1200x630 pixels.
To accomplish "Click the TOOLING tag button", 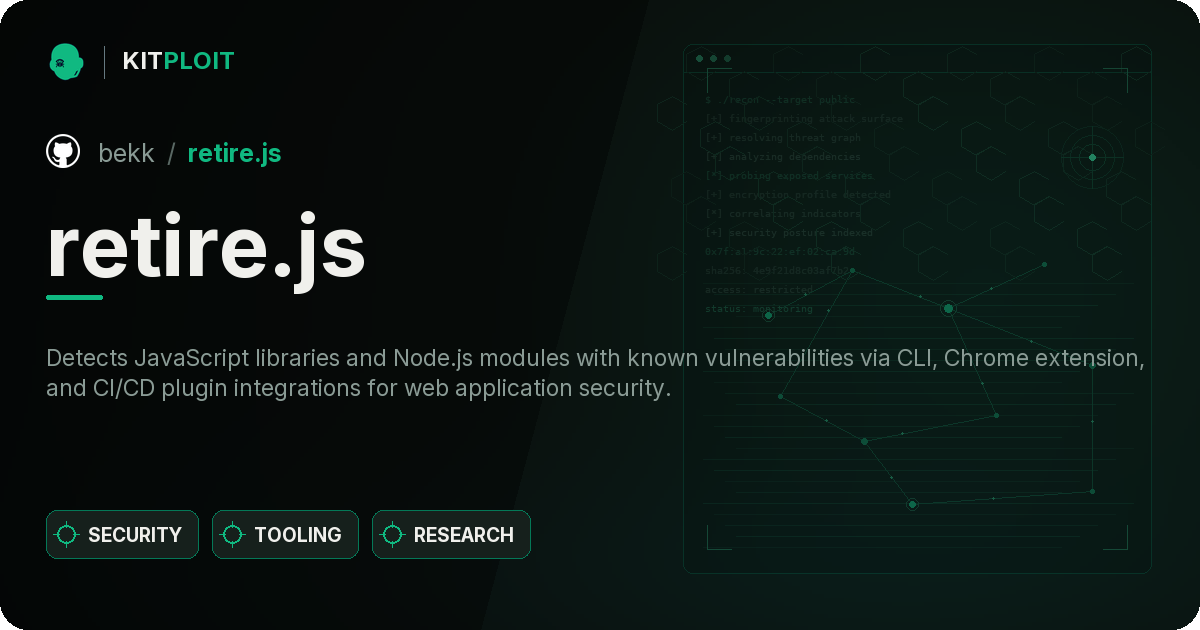I will [x=285, y=535].
